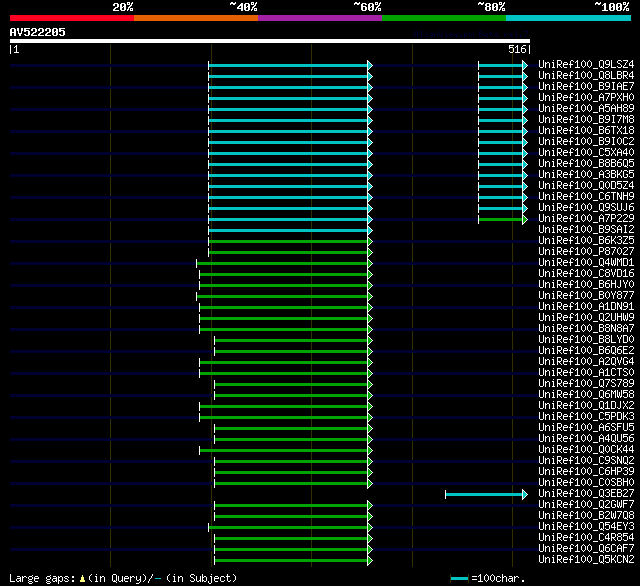Click the cyan ~100% legend segment
Screen dimensions: 640x586
(x=567, y=18)
